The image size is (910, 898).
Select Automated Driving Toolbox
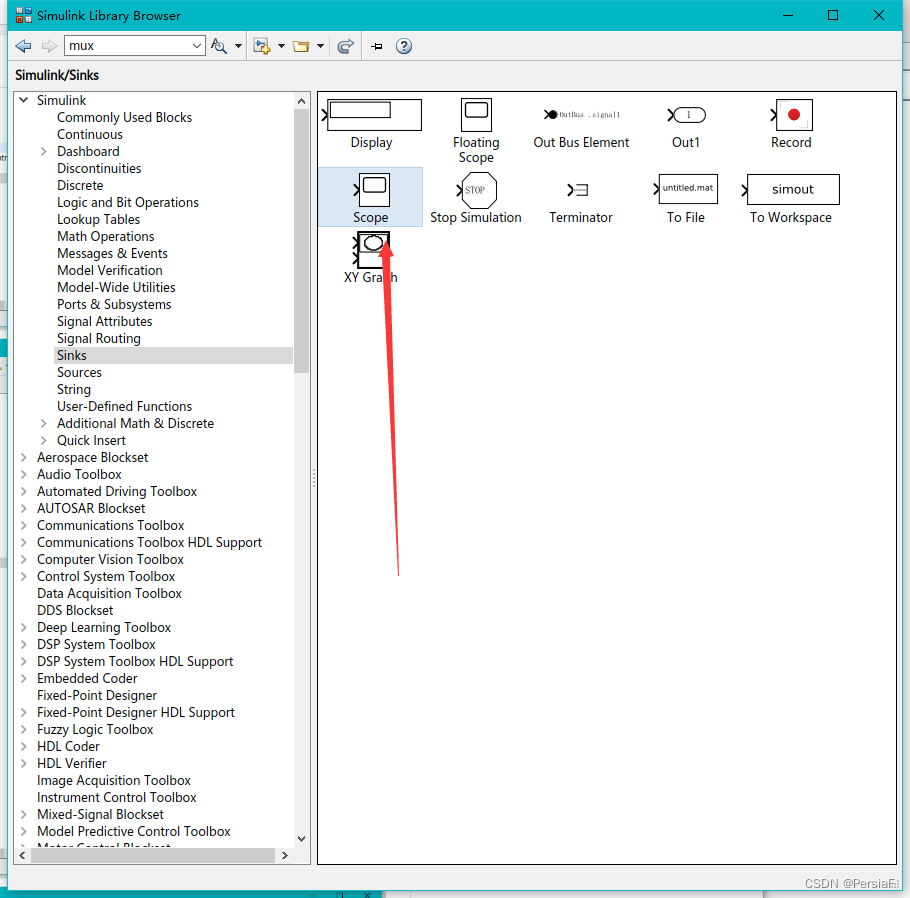[x=117, y=491]
